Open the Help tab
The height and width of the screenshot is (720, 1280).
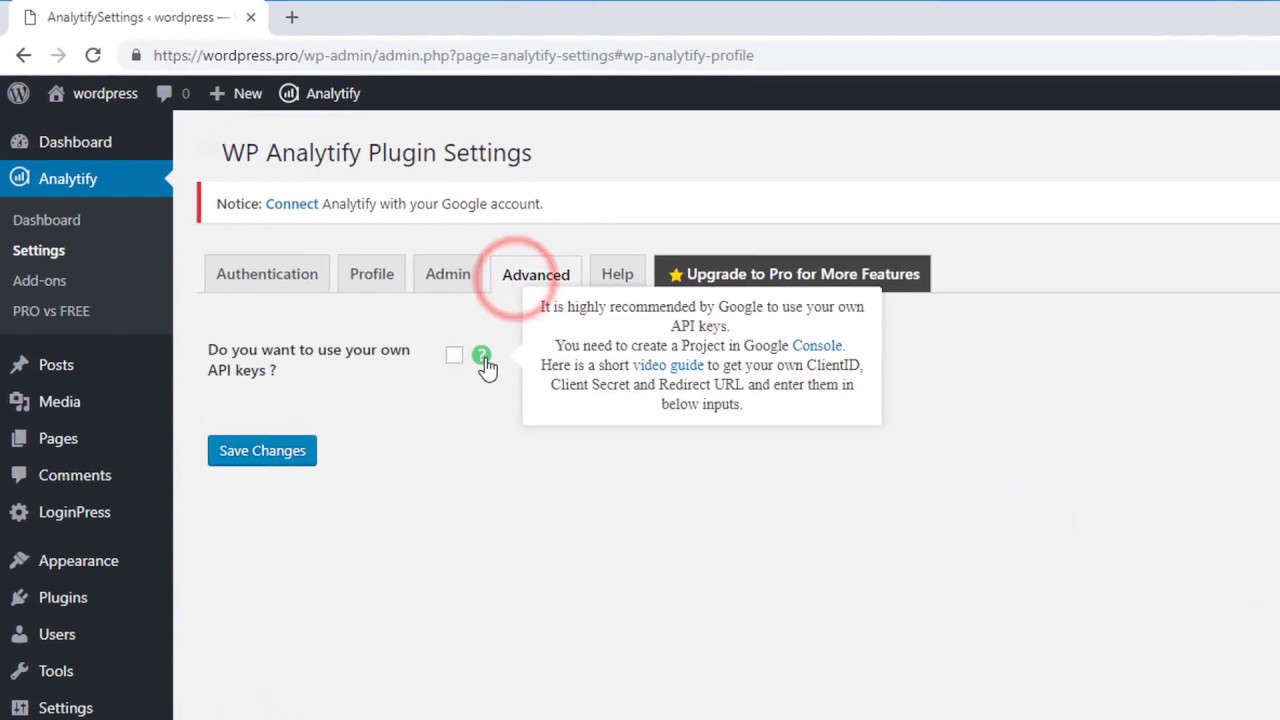(x=617, y=274)
